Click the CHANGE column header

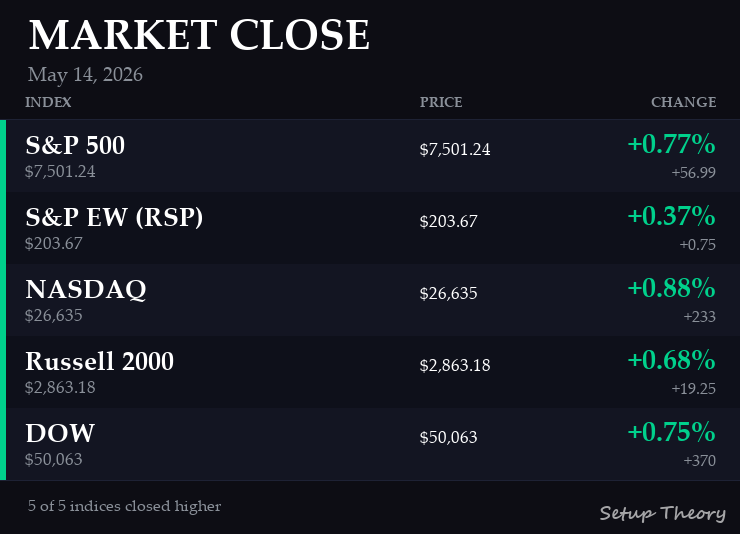click(x=683, y=102)
